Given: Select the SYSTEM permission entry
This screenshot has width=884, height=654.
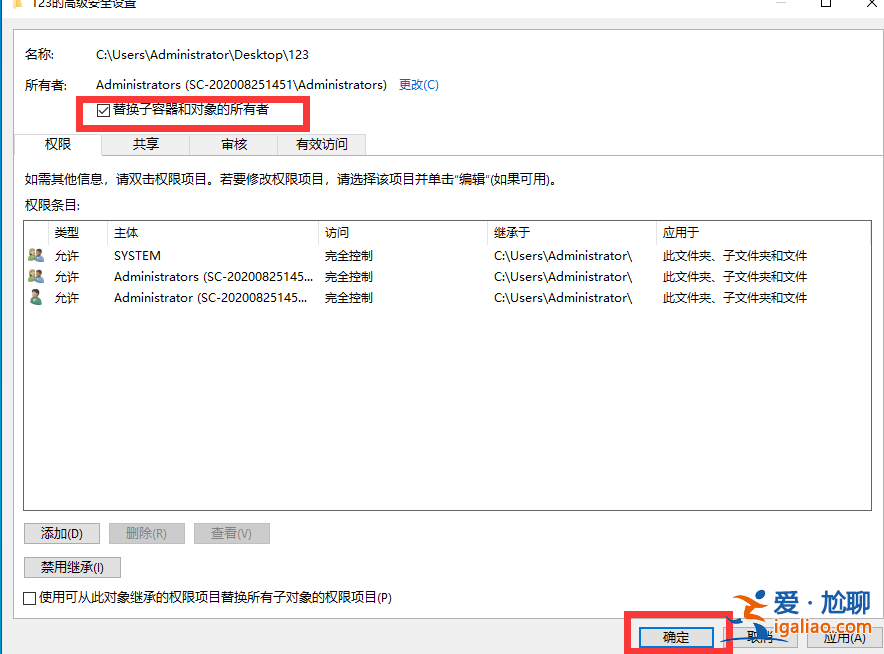Looking at the screenshot, I should pyautogui.click(x=200, y=255).
